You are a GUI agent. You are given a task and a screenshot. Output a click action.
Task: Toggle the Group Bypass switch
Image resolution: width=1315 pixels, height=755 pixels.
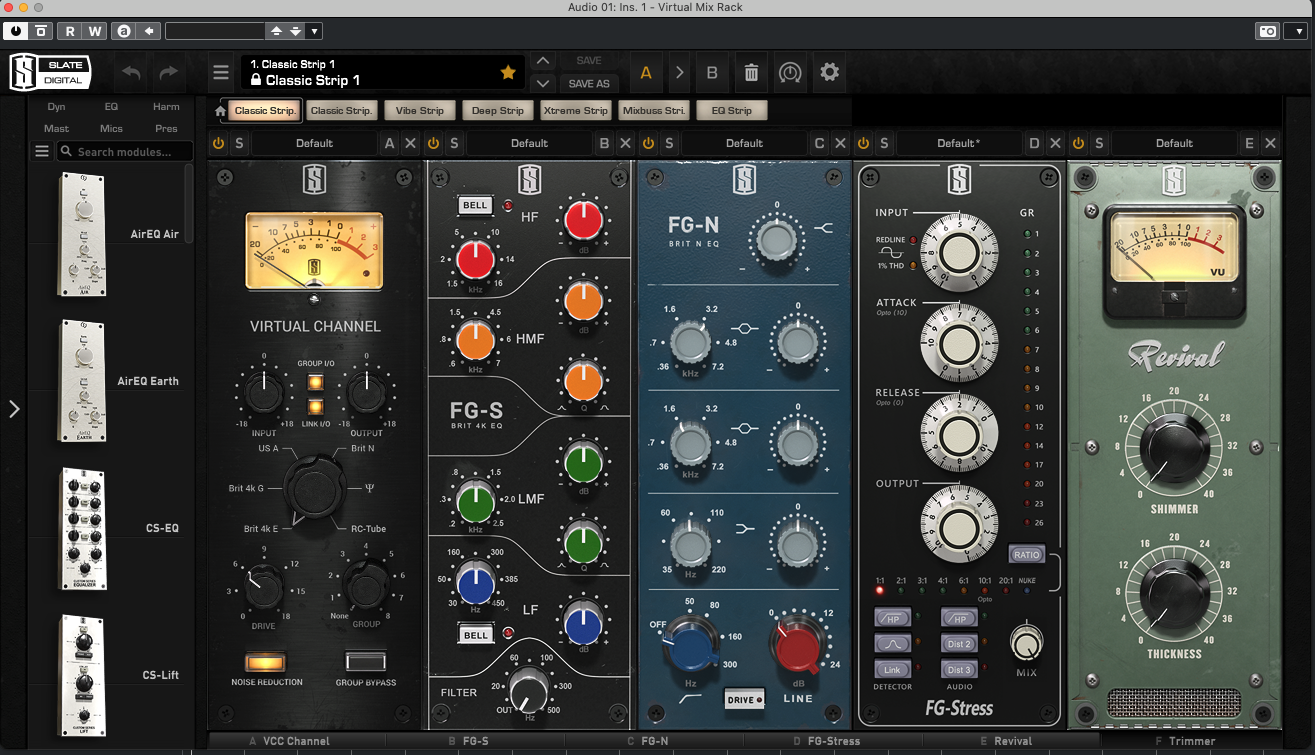[366, 662]
